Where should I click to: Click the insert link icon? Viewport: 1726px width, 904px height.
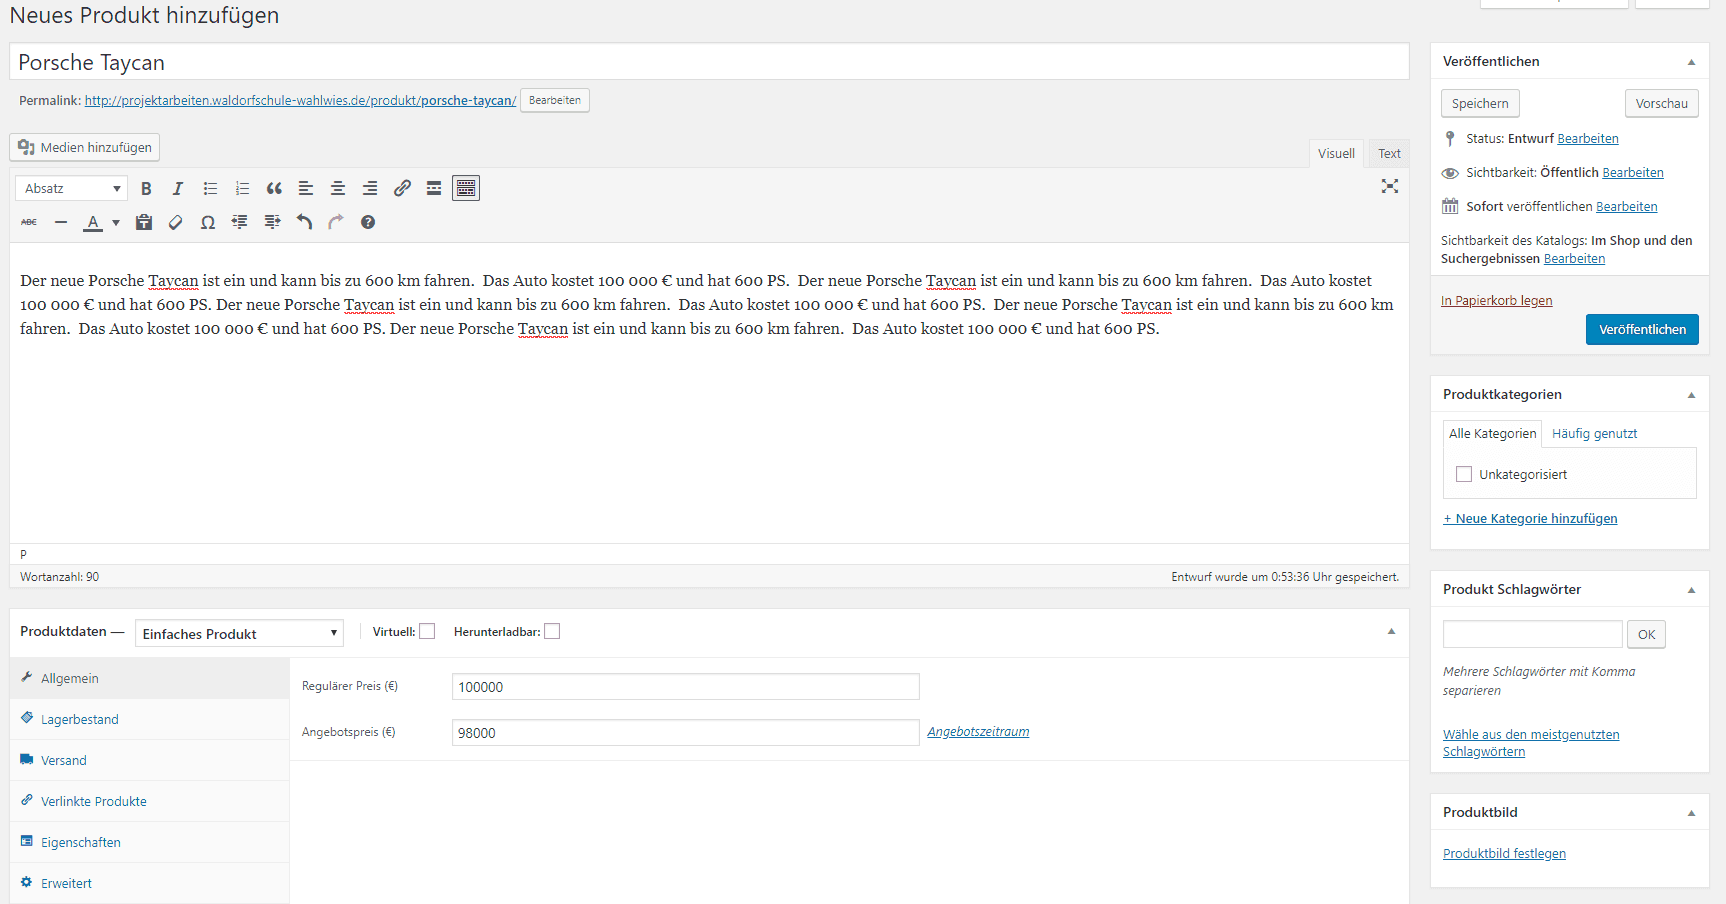pyautogui.click(x=402, y=188)
